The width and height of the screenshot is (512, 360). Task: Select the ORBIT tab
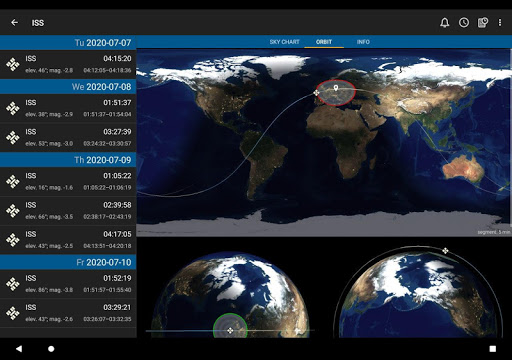point(324,42)
